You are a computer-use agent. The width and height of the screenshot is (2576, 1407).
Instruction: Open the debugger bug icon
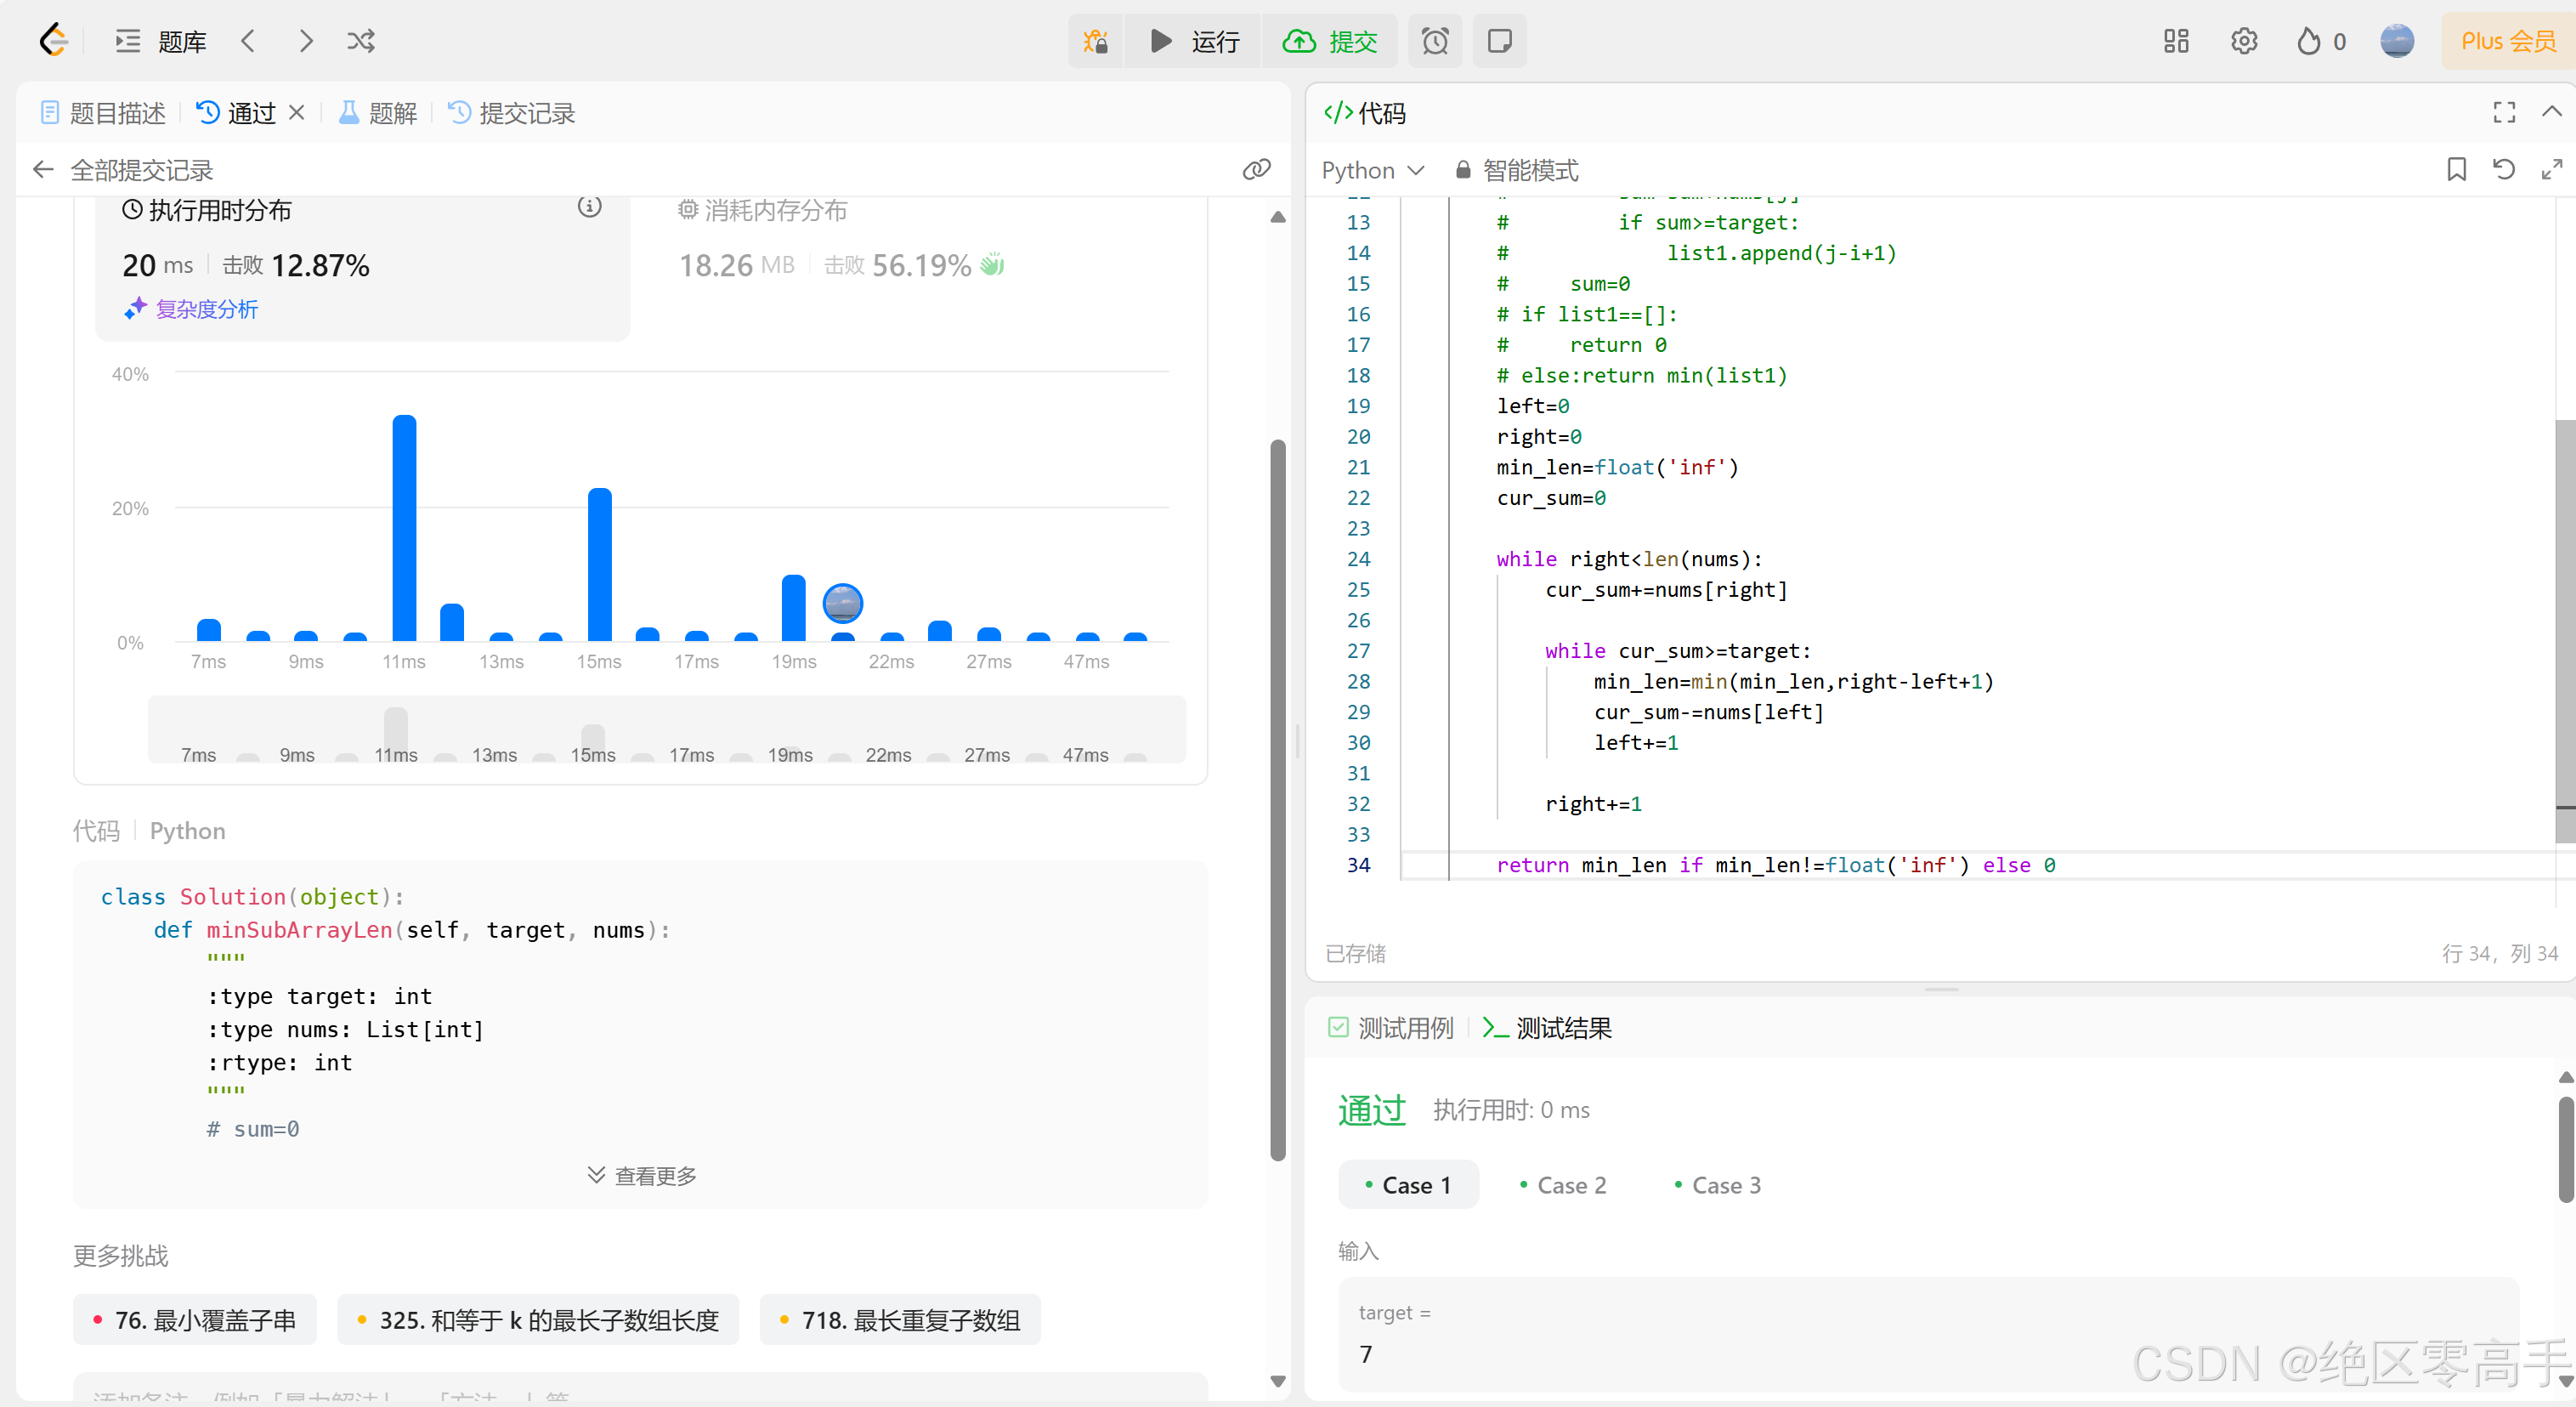[x=1095, y=41]
